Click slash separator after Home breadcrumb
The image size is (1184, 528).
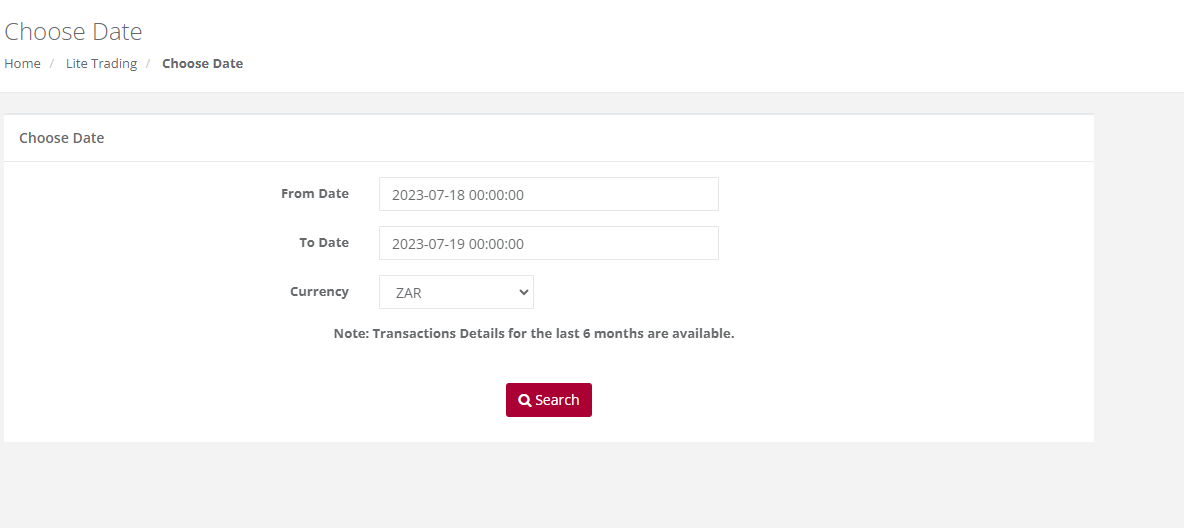click(x=53, y=63)
